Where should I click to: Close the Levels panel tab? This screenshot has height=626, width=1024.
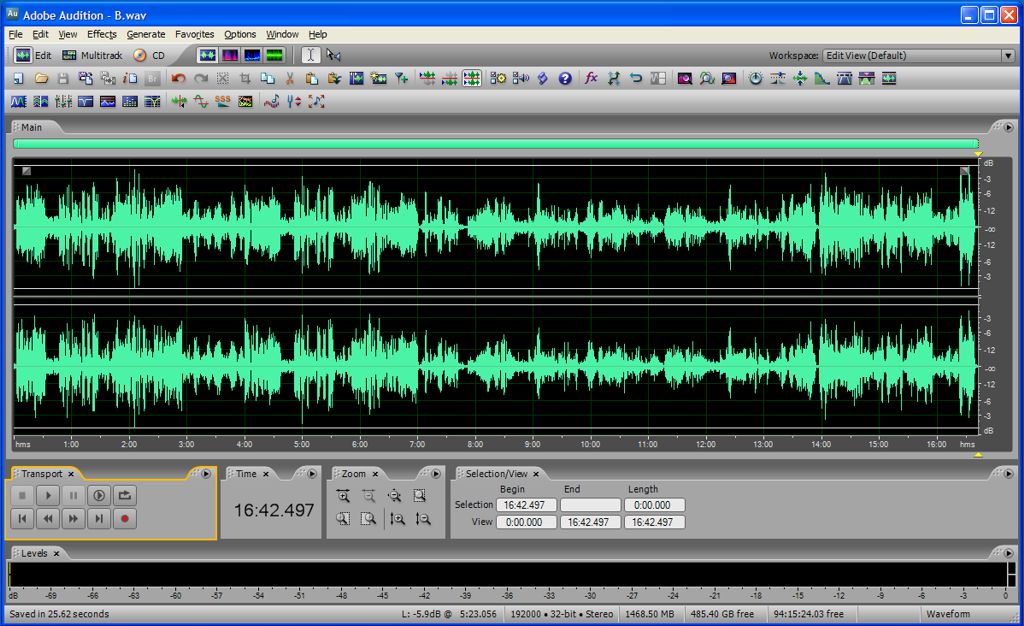click(x=56, y=553)
